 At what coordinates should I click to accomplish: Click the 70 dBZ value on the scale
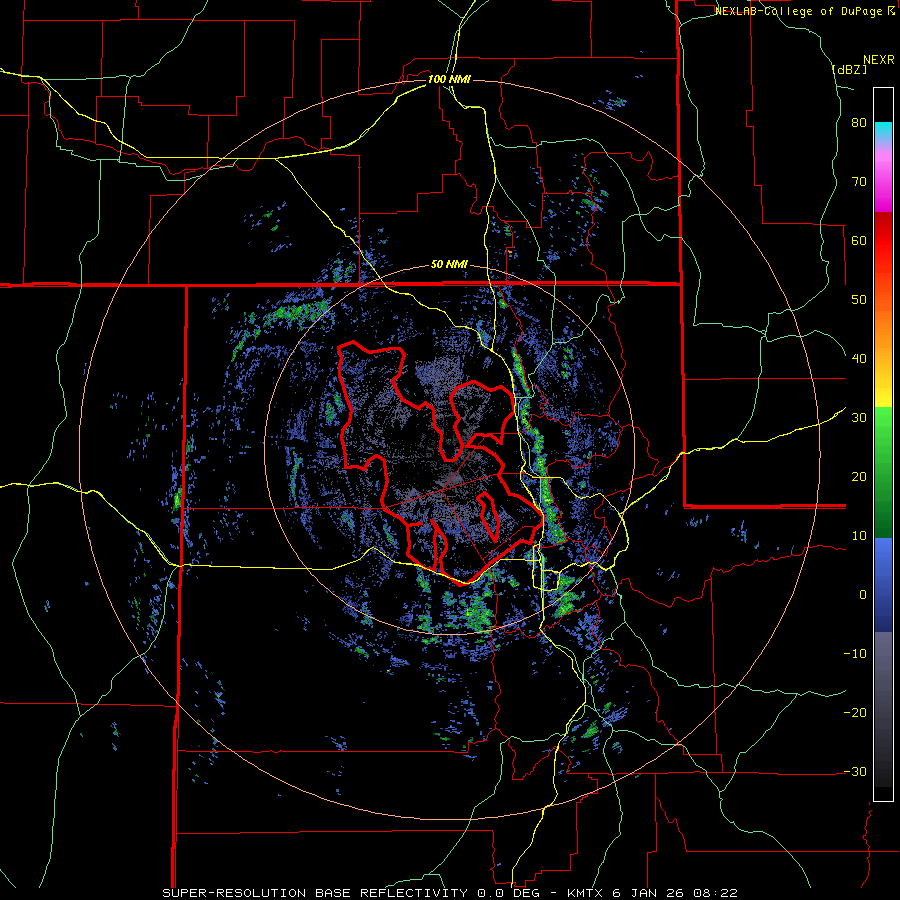coord(859,181)
